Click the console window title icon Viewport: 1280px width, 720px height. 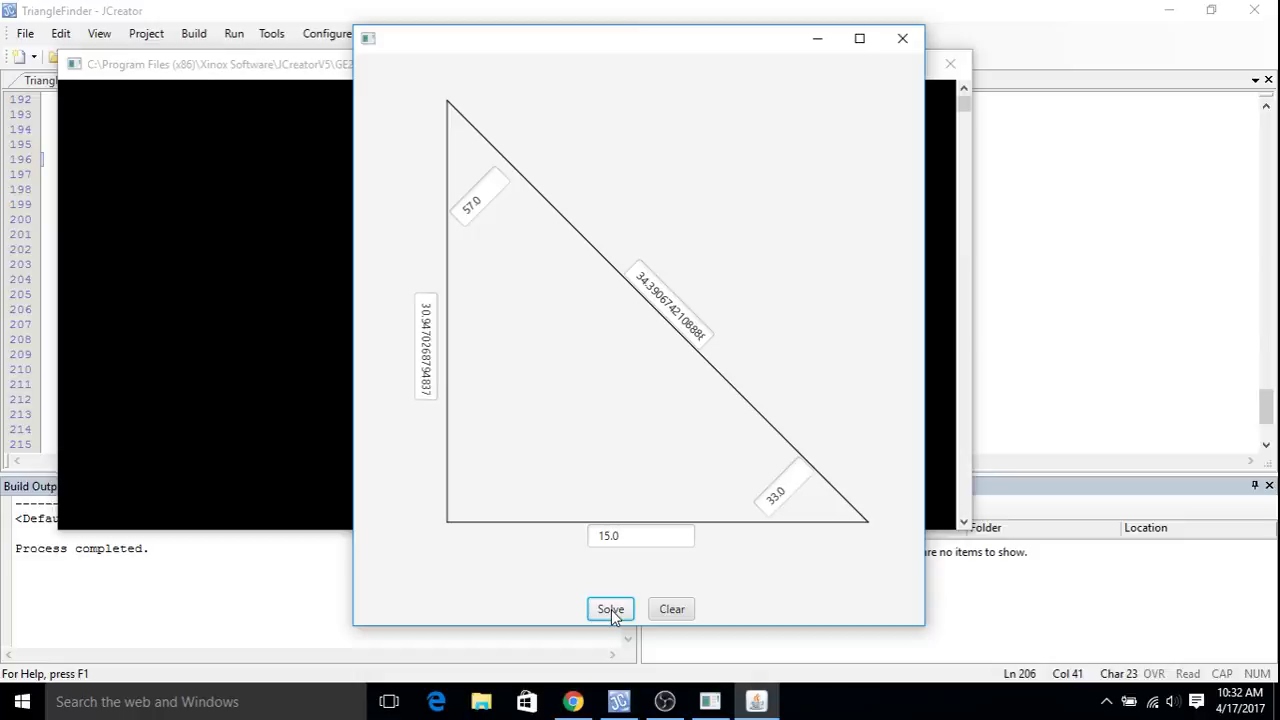[x=74, y=64]
